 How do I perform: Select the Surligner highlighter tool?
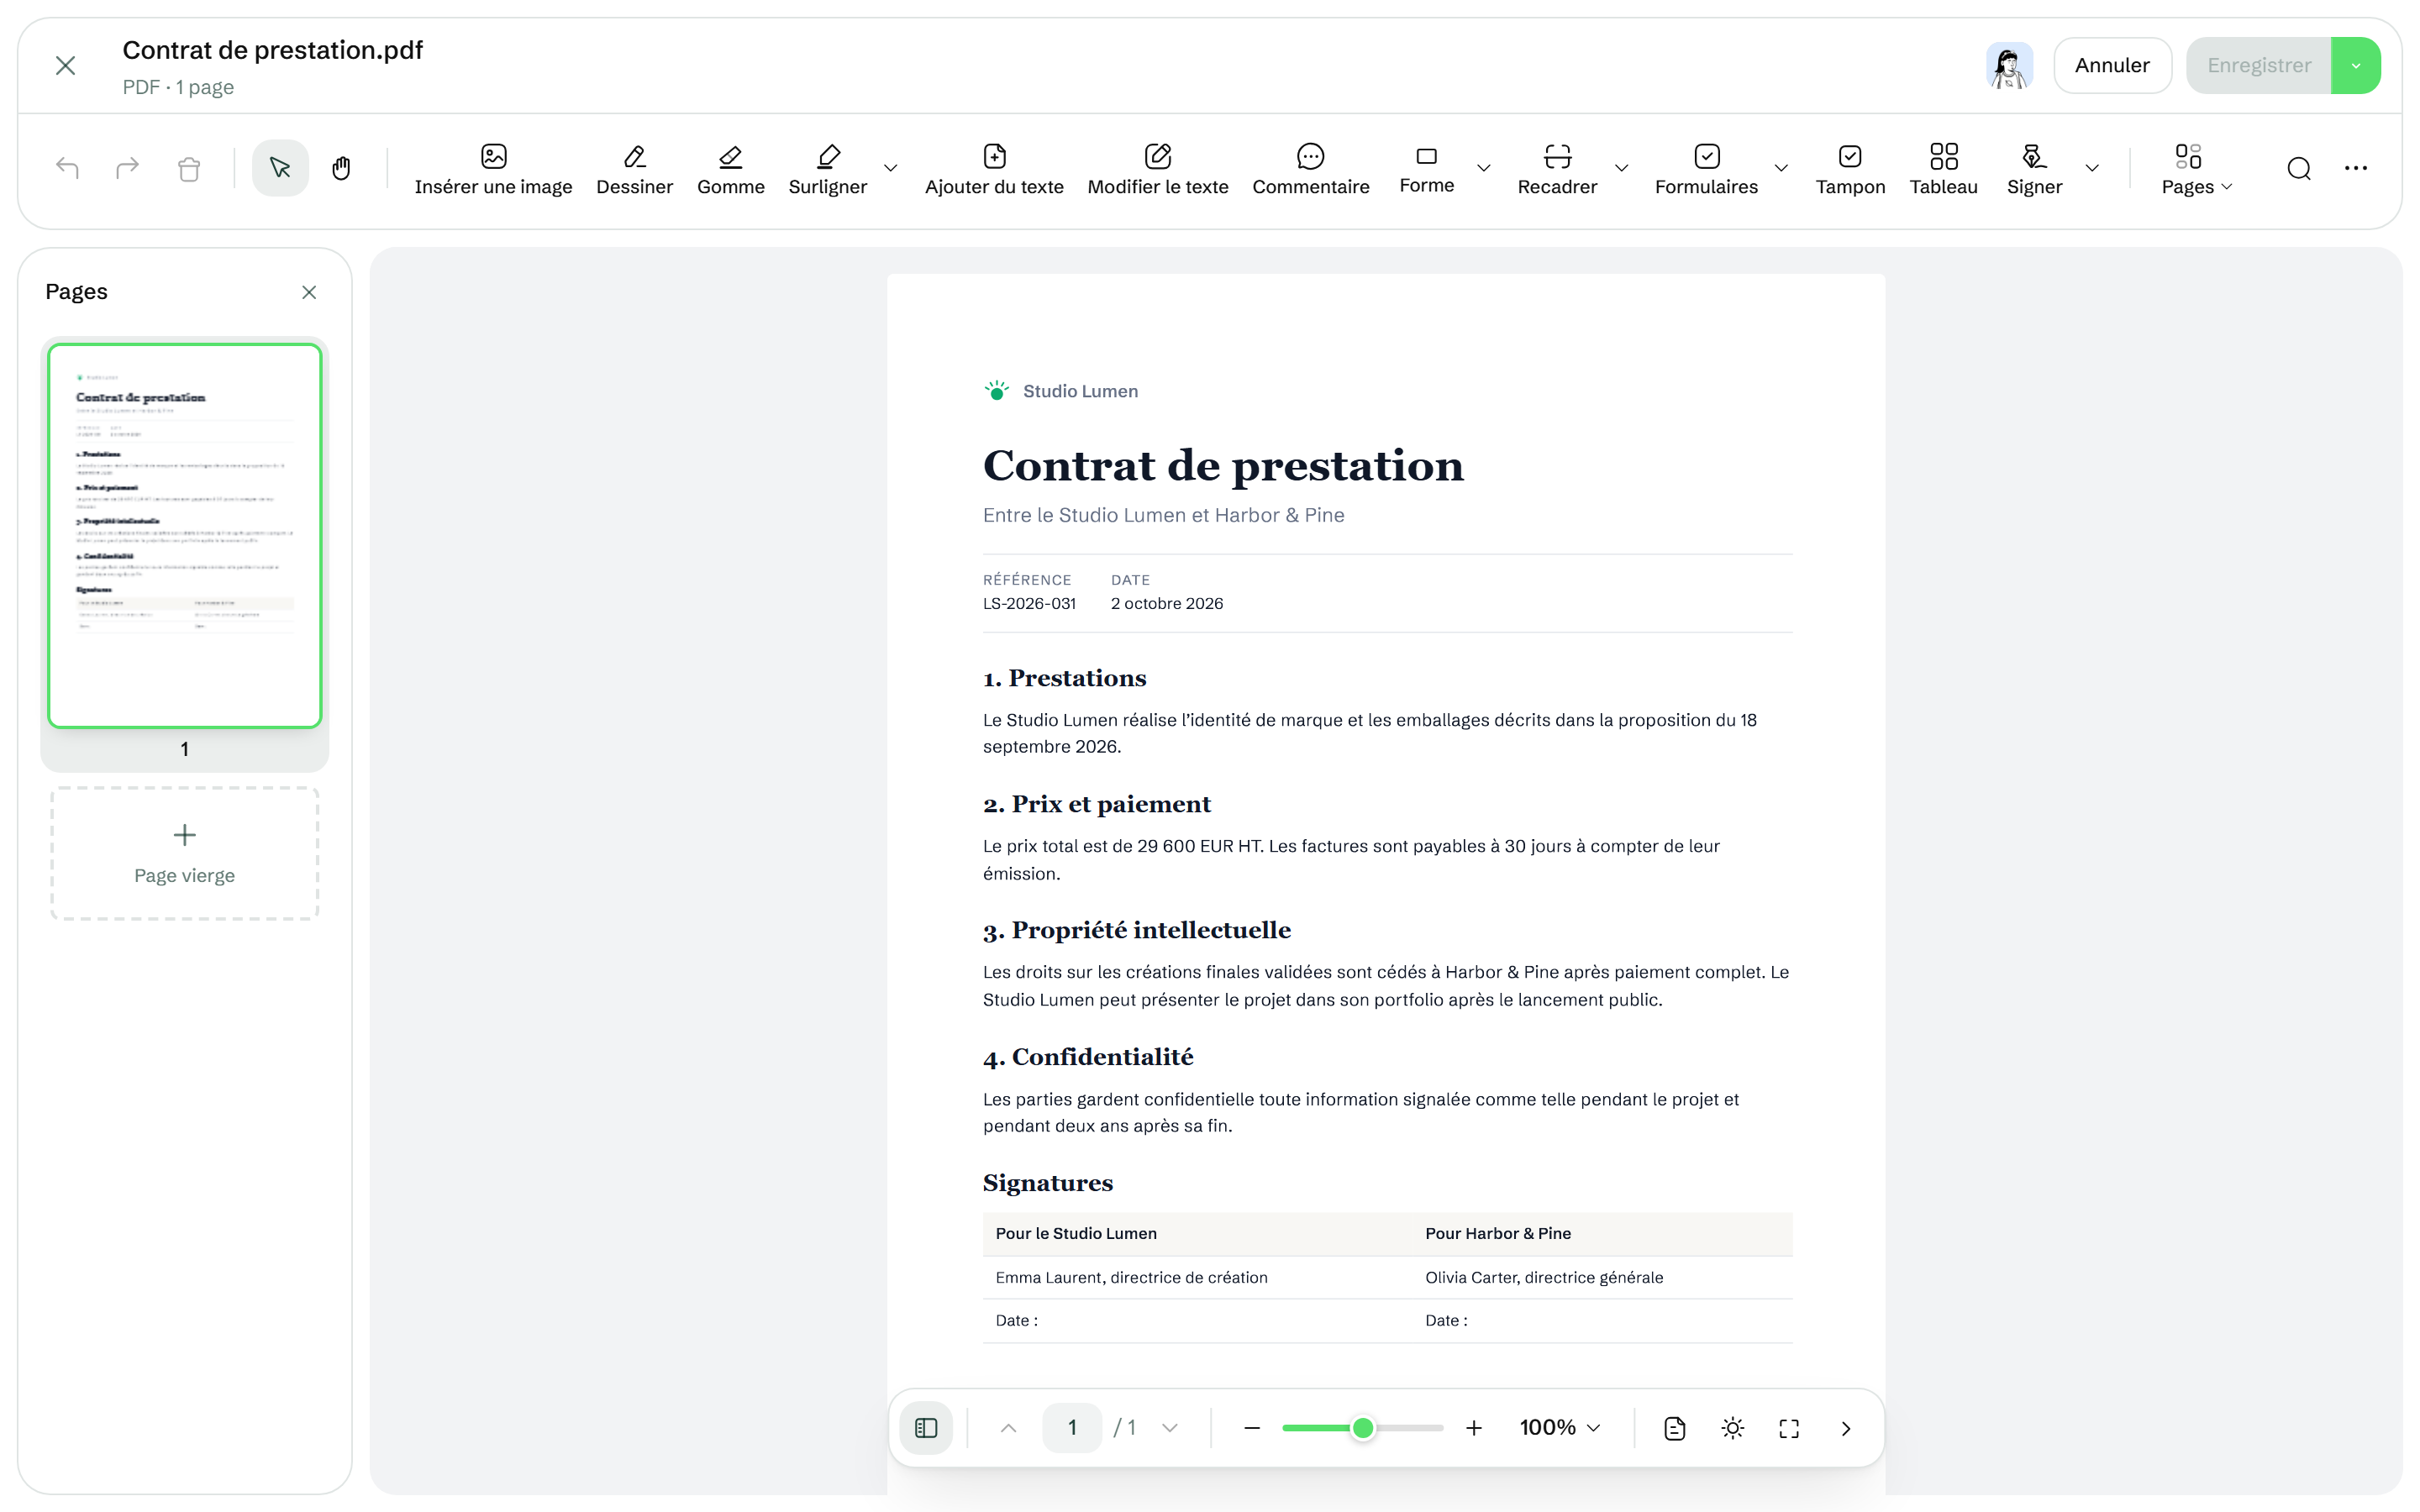[x=827, y=169]
